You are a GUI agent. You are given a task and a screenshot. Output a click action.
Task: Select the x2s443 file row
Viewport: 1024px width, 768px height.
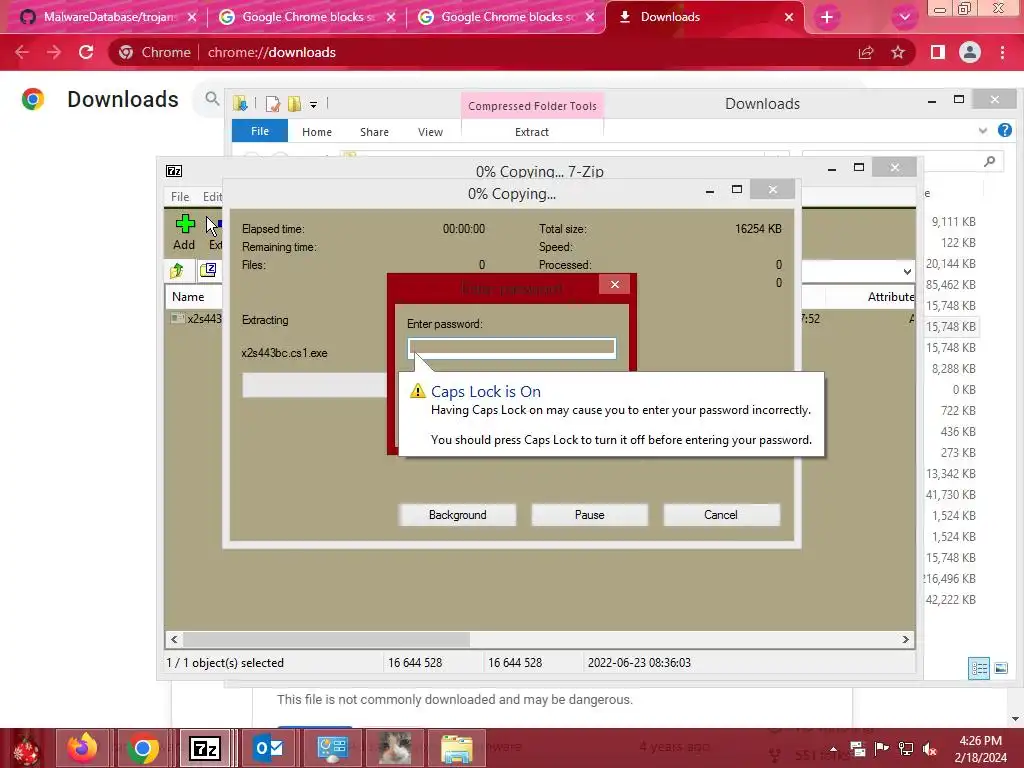195,319
